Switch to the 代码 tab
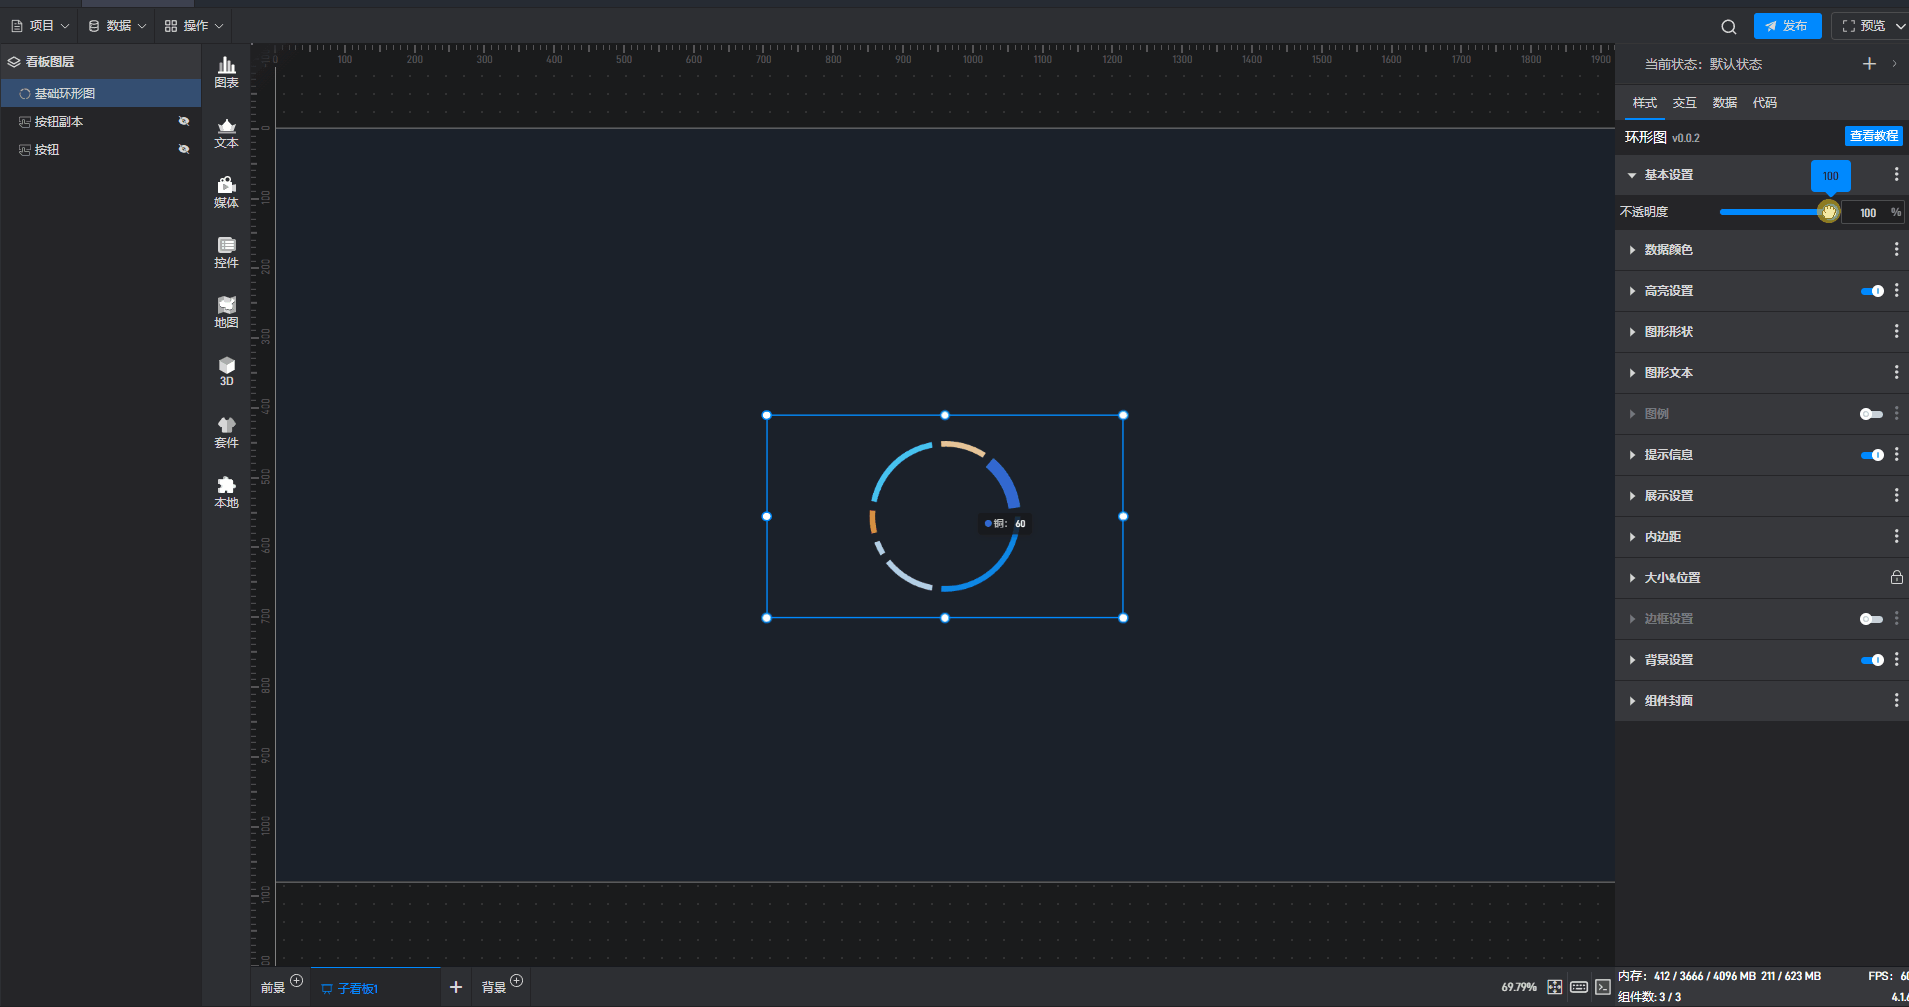Image resolution: width=1909 pixels, height=1007 pixels. pos(1764,103)
